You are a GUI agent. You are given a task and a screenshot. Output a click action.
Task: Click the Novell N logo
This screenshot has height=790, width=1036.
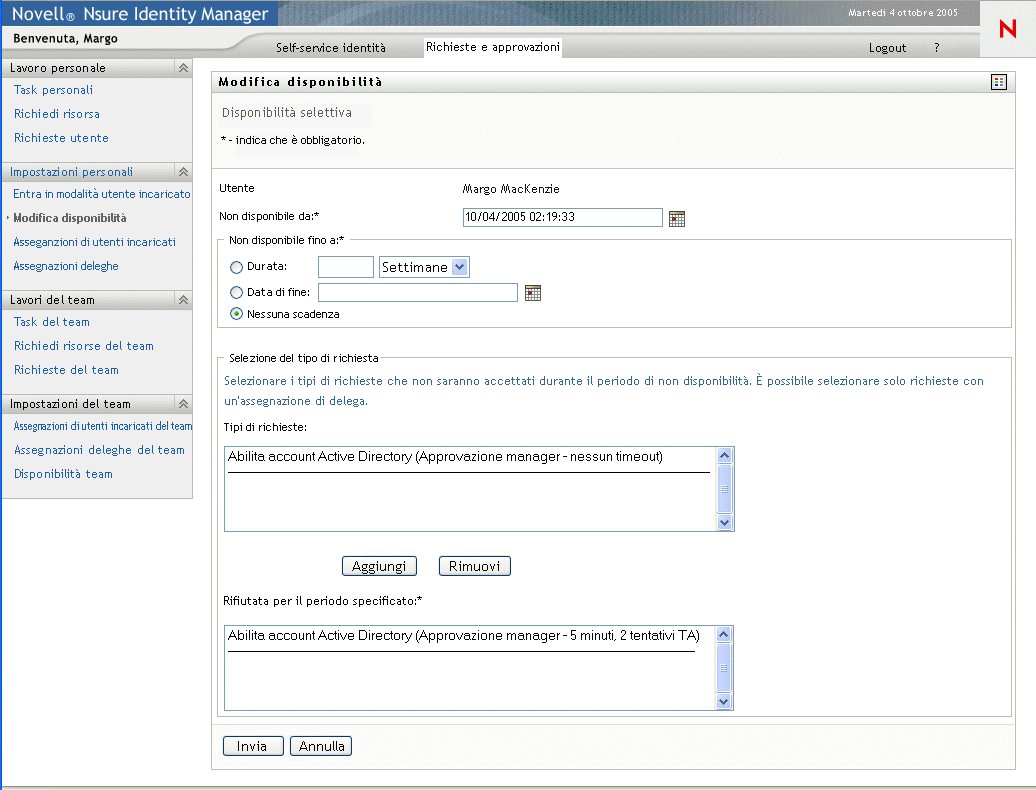(x=1007, y=30)
